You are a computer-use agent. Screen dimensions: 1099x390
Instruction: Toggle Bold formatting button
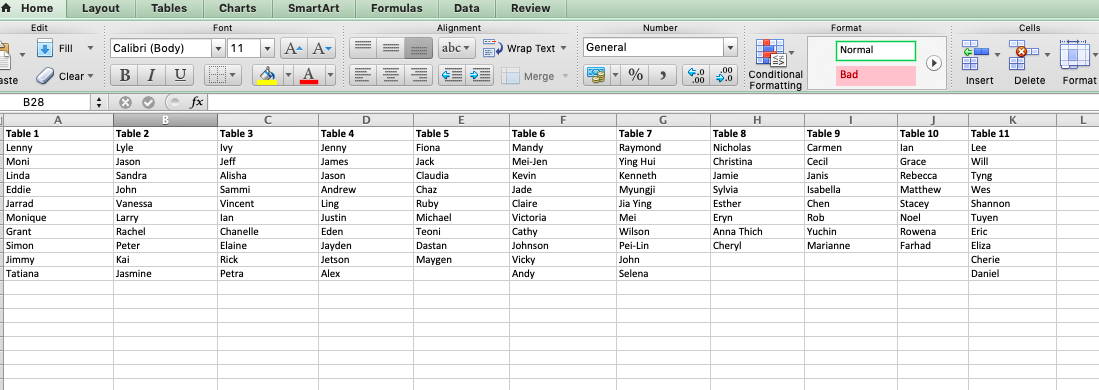point(125,75)
